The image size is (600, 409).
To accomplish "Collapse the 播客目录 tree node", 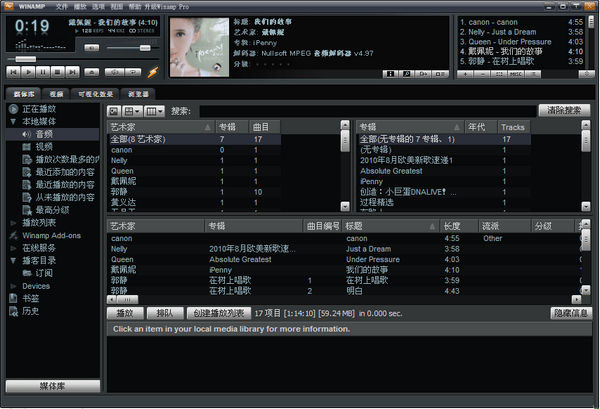I will click(x=13, y=261).
